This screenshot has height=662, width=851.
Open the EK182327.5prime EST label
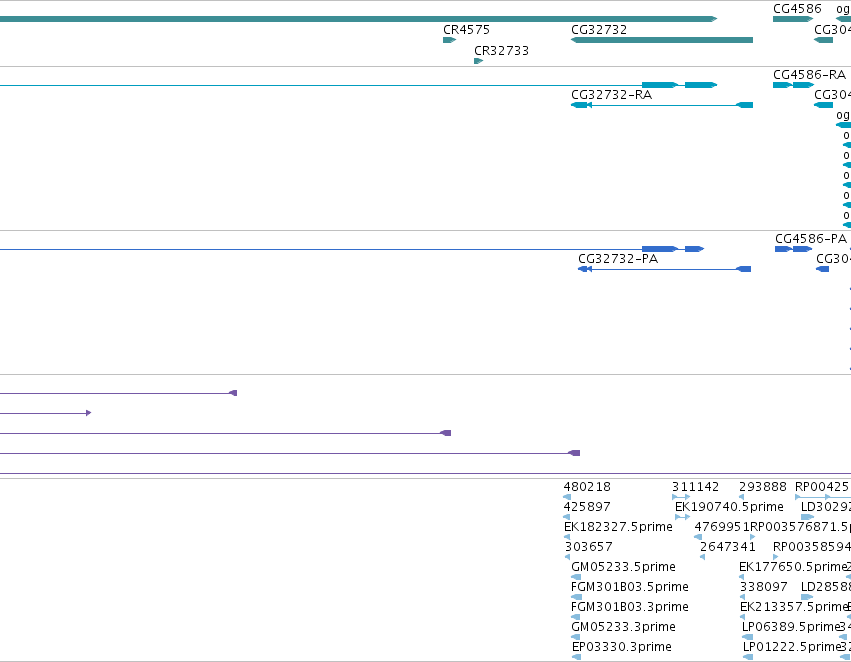[x=618, y=527]
